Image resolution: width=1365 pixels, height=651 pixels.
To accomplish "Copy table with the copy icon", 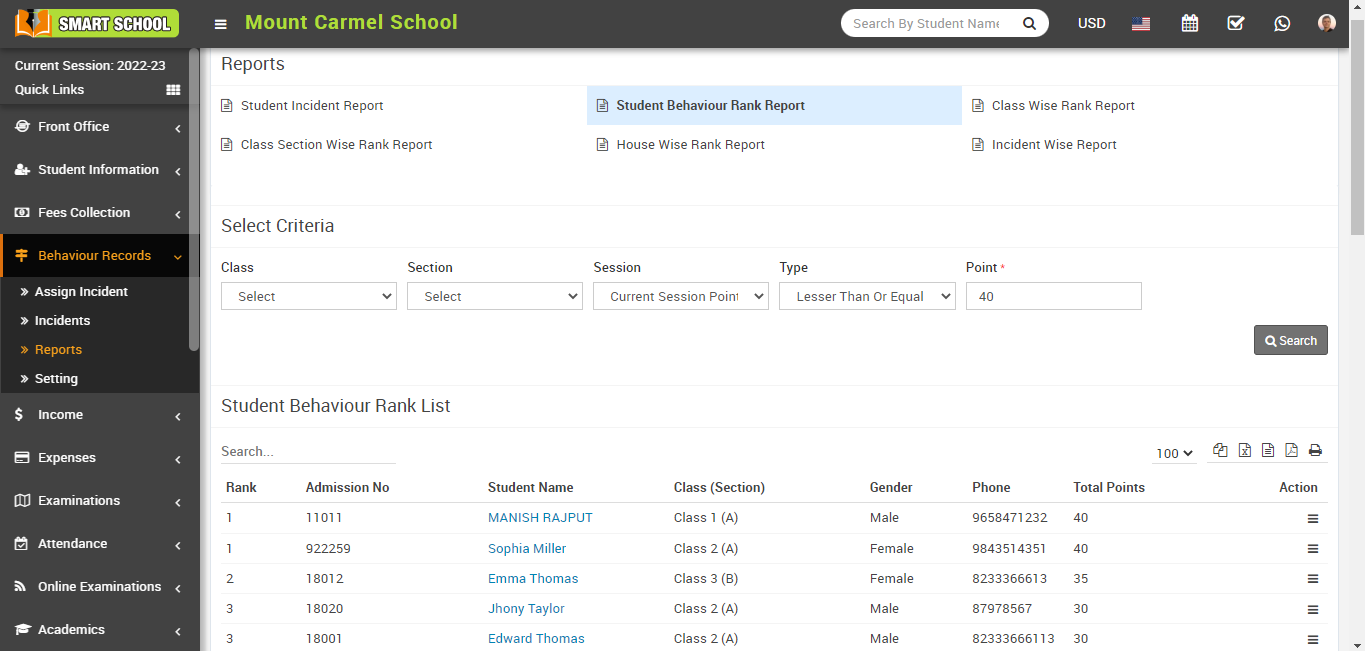I will pyautogui.click(x=1220, y=451).
